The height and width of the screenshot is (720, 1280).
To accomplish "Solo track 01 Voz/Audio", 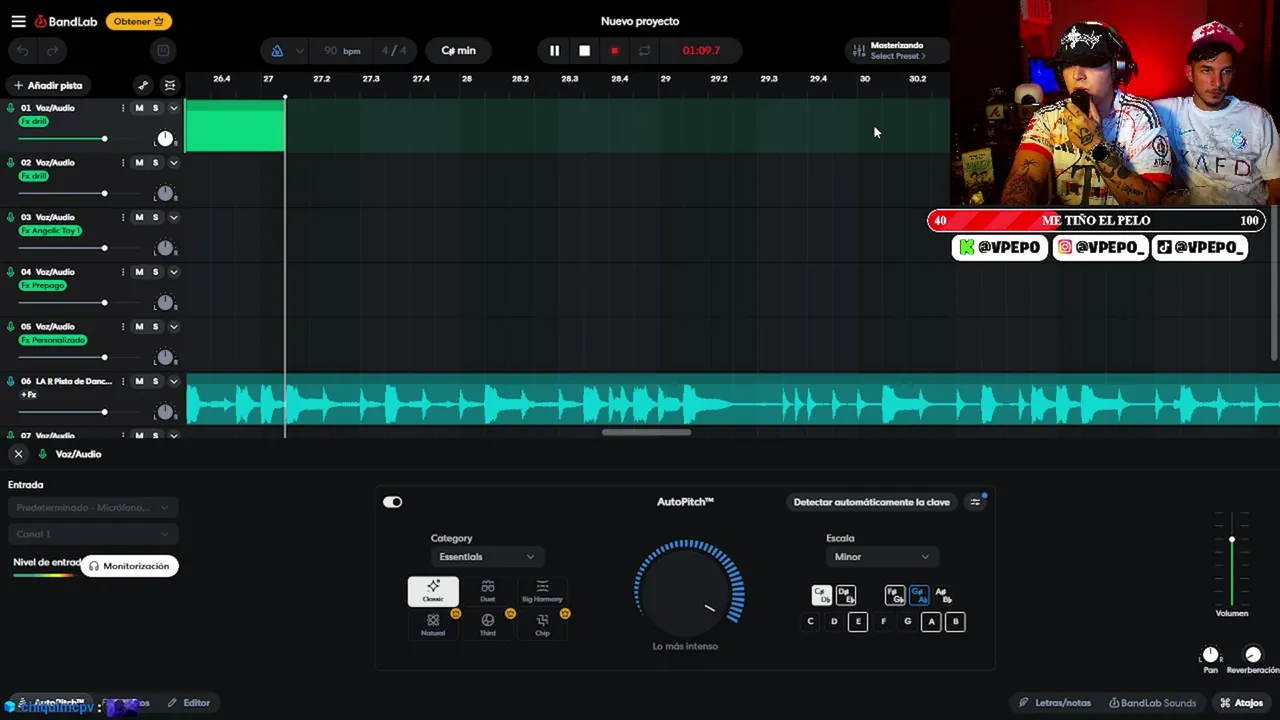I will 155,108.
